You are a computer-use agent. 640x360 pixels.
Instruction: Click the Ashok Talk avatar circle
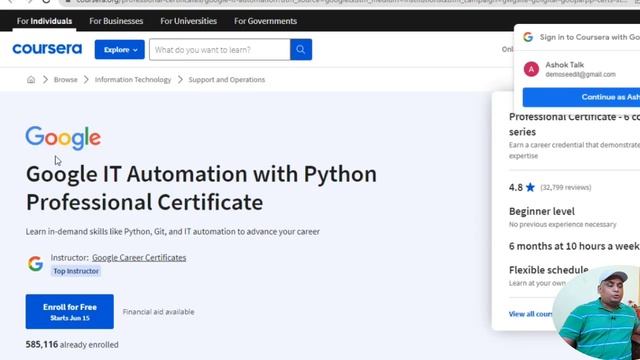[x=531, y=69]
